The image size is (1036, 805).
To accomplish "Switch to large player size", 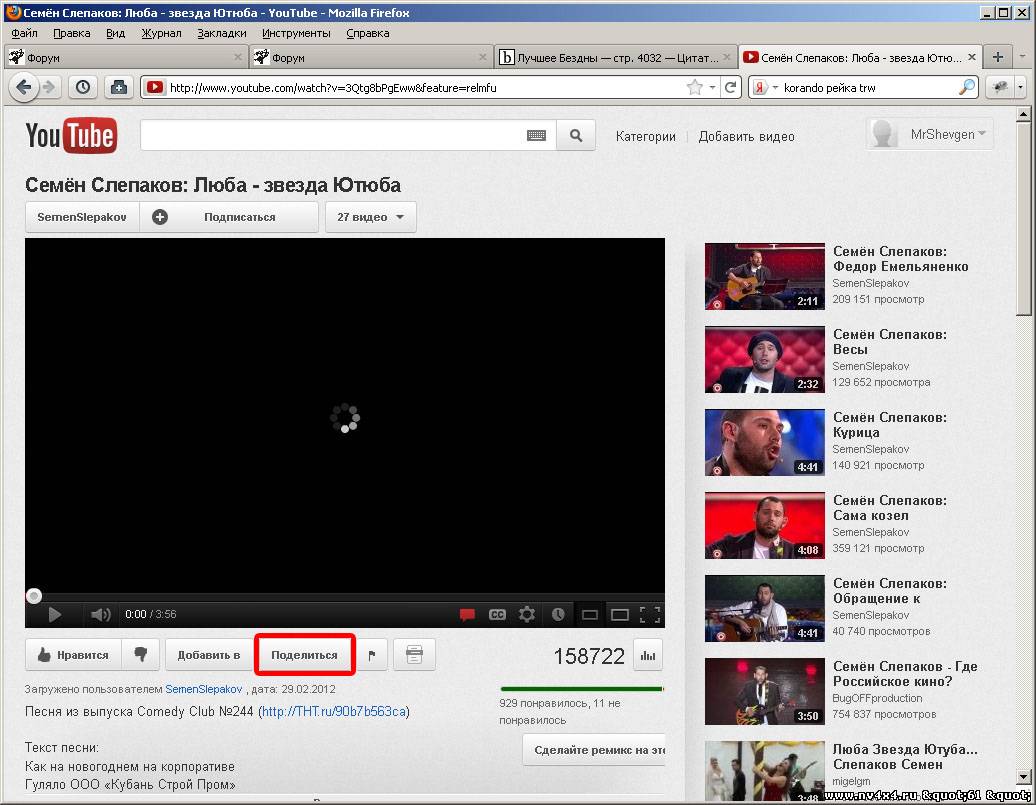I will [x=620, y=615].
